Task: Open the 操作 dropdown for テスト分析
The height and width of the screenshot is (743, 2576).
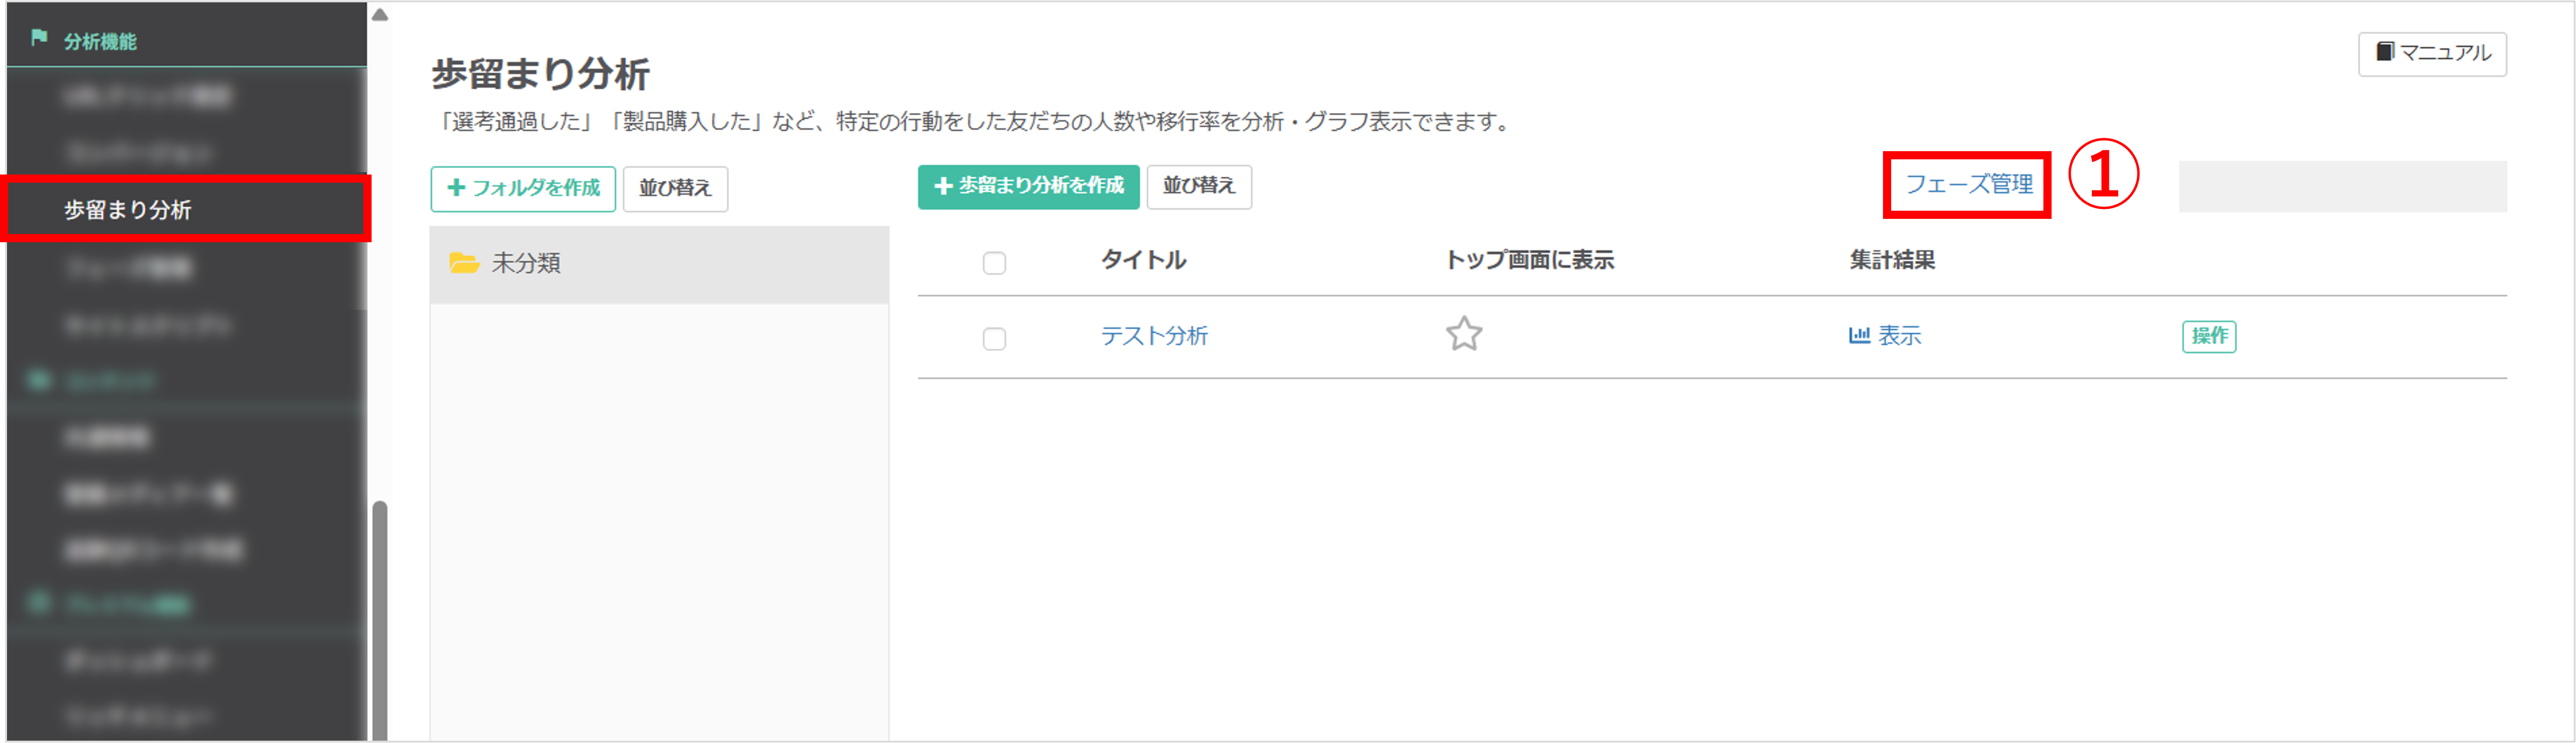Action: 2209,336
